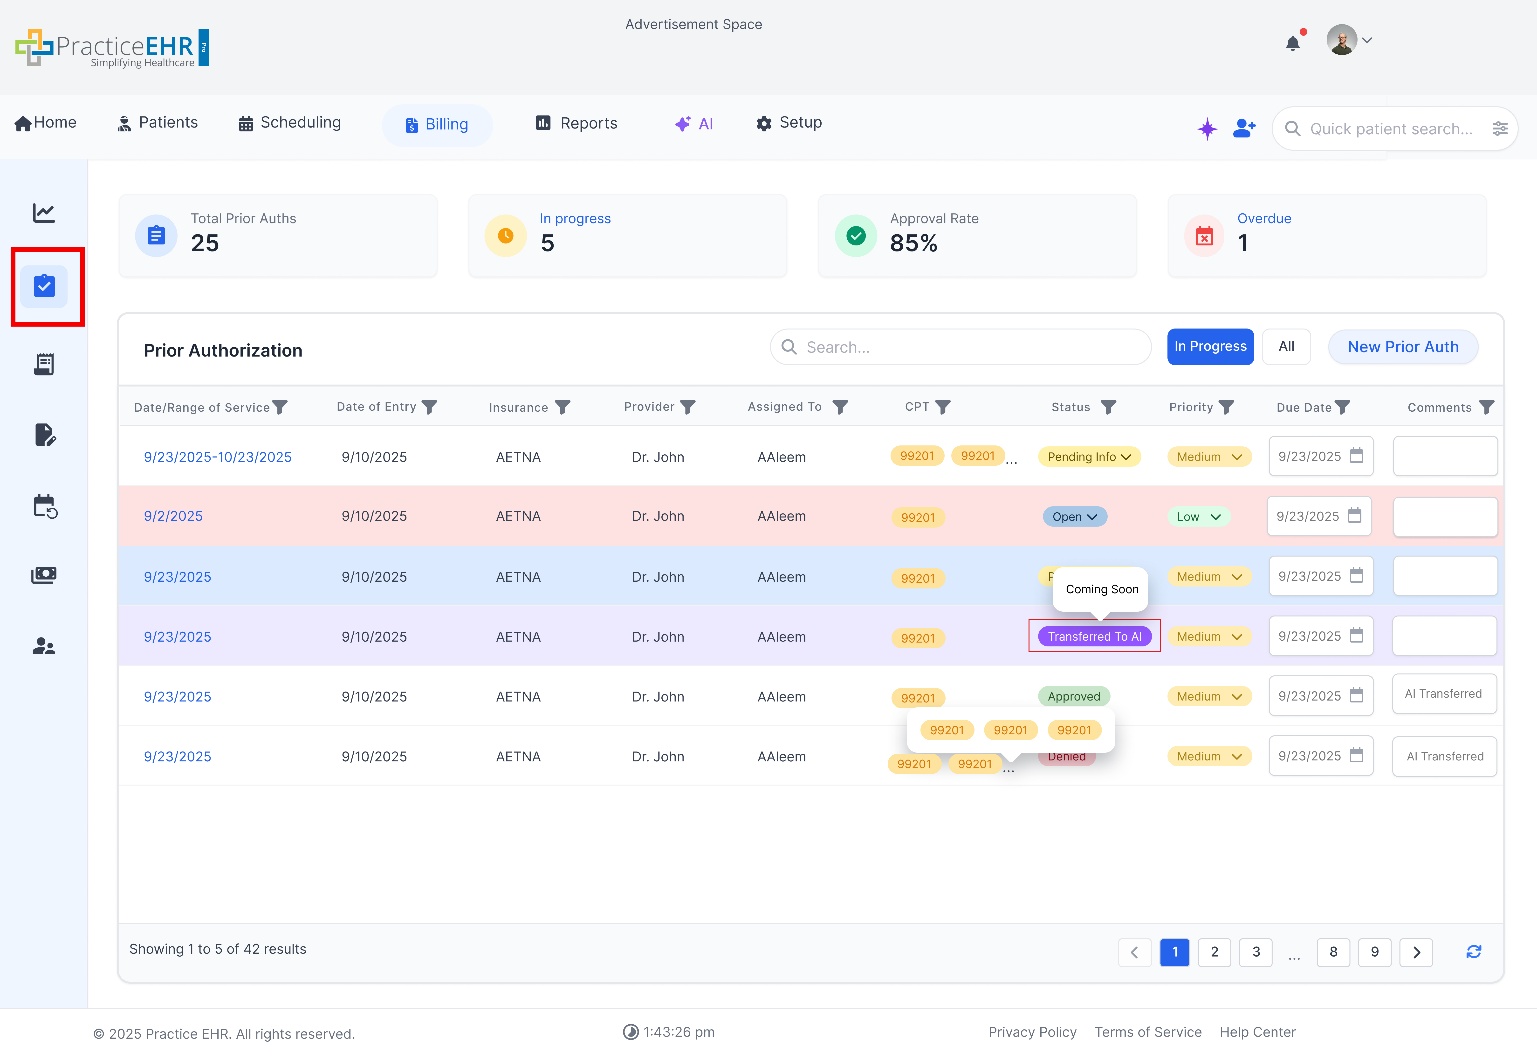Filter the Status column
The image size is (1537, 1059).
click(1108, 407)
